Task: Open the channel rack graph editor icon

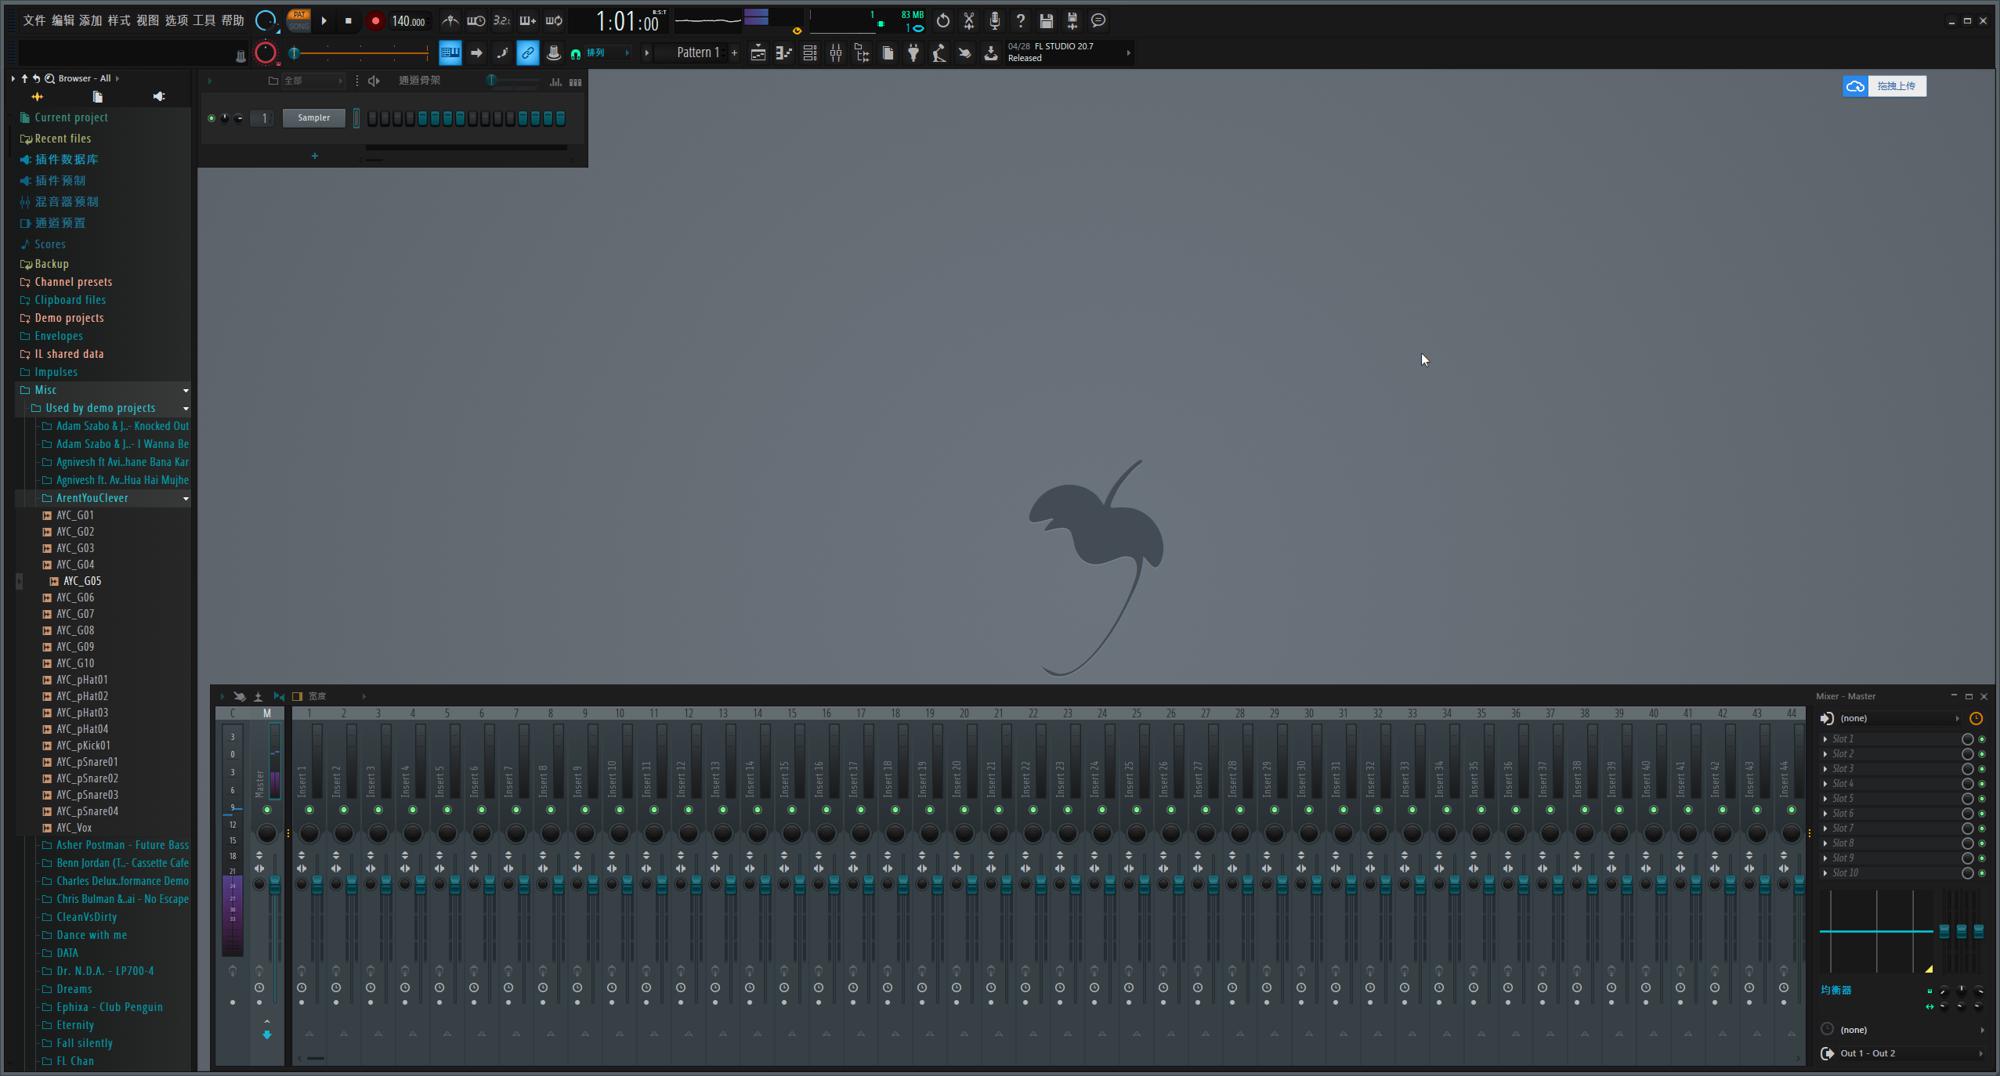Action: [555, 82]
